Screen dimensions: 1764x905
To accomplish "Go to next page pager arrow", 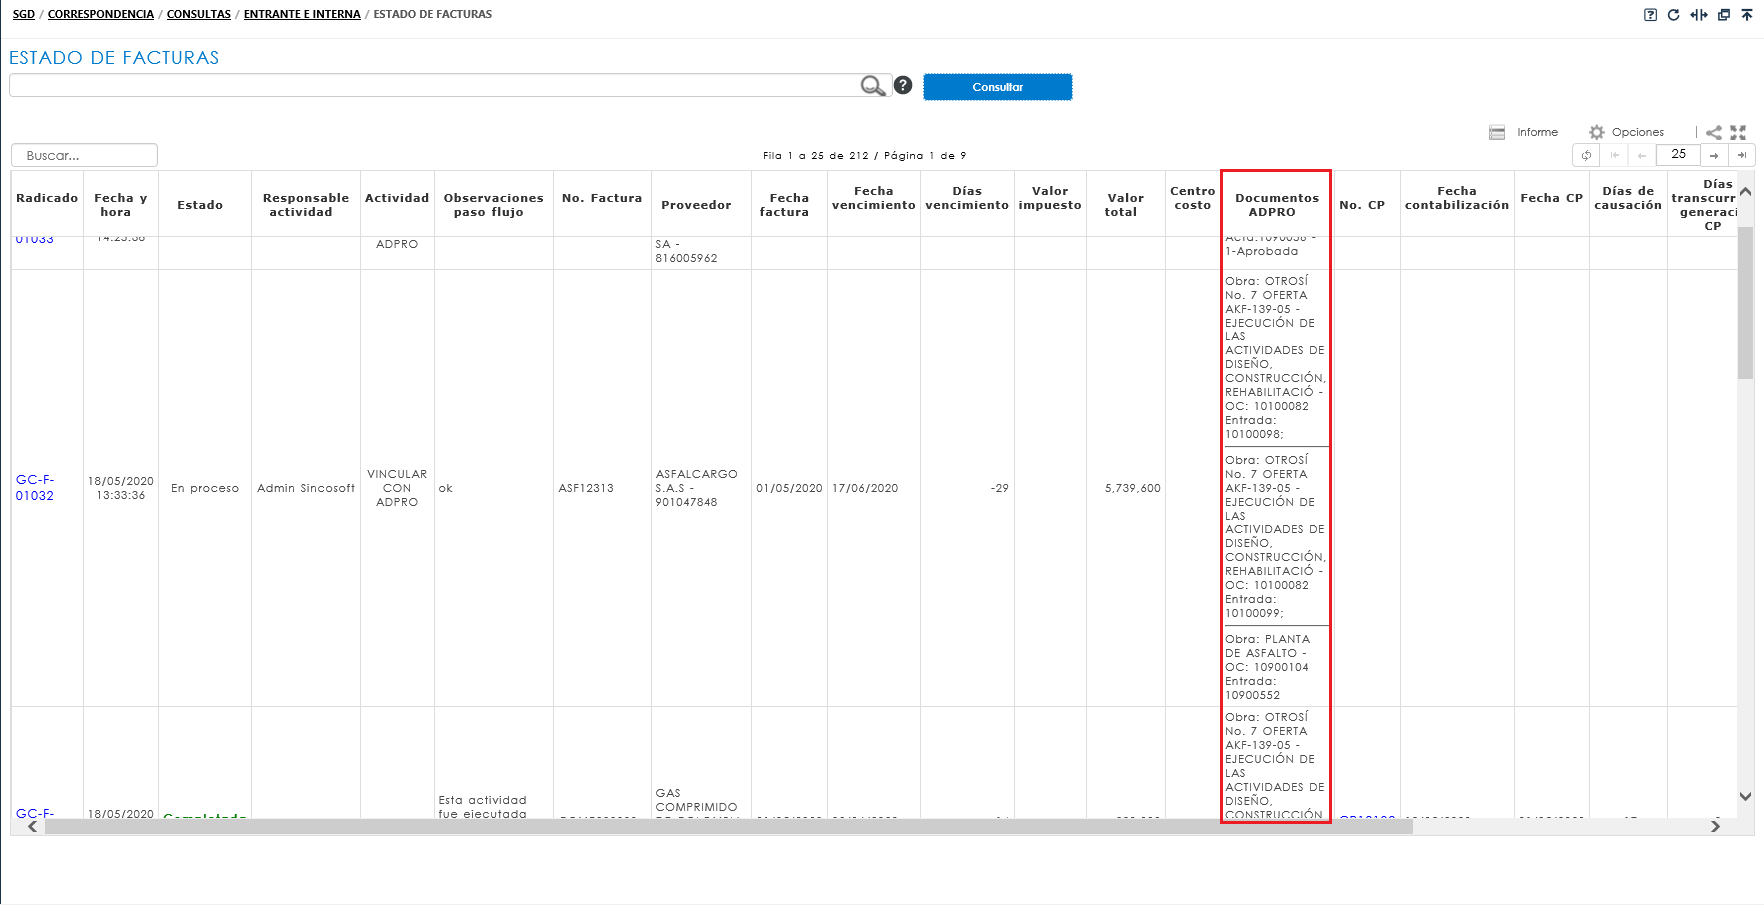I will tap(1714, 155).
